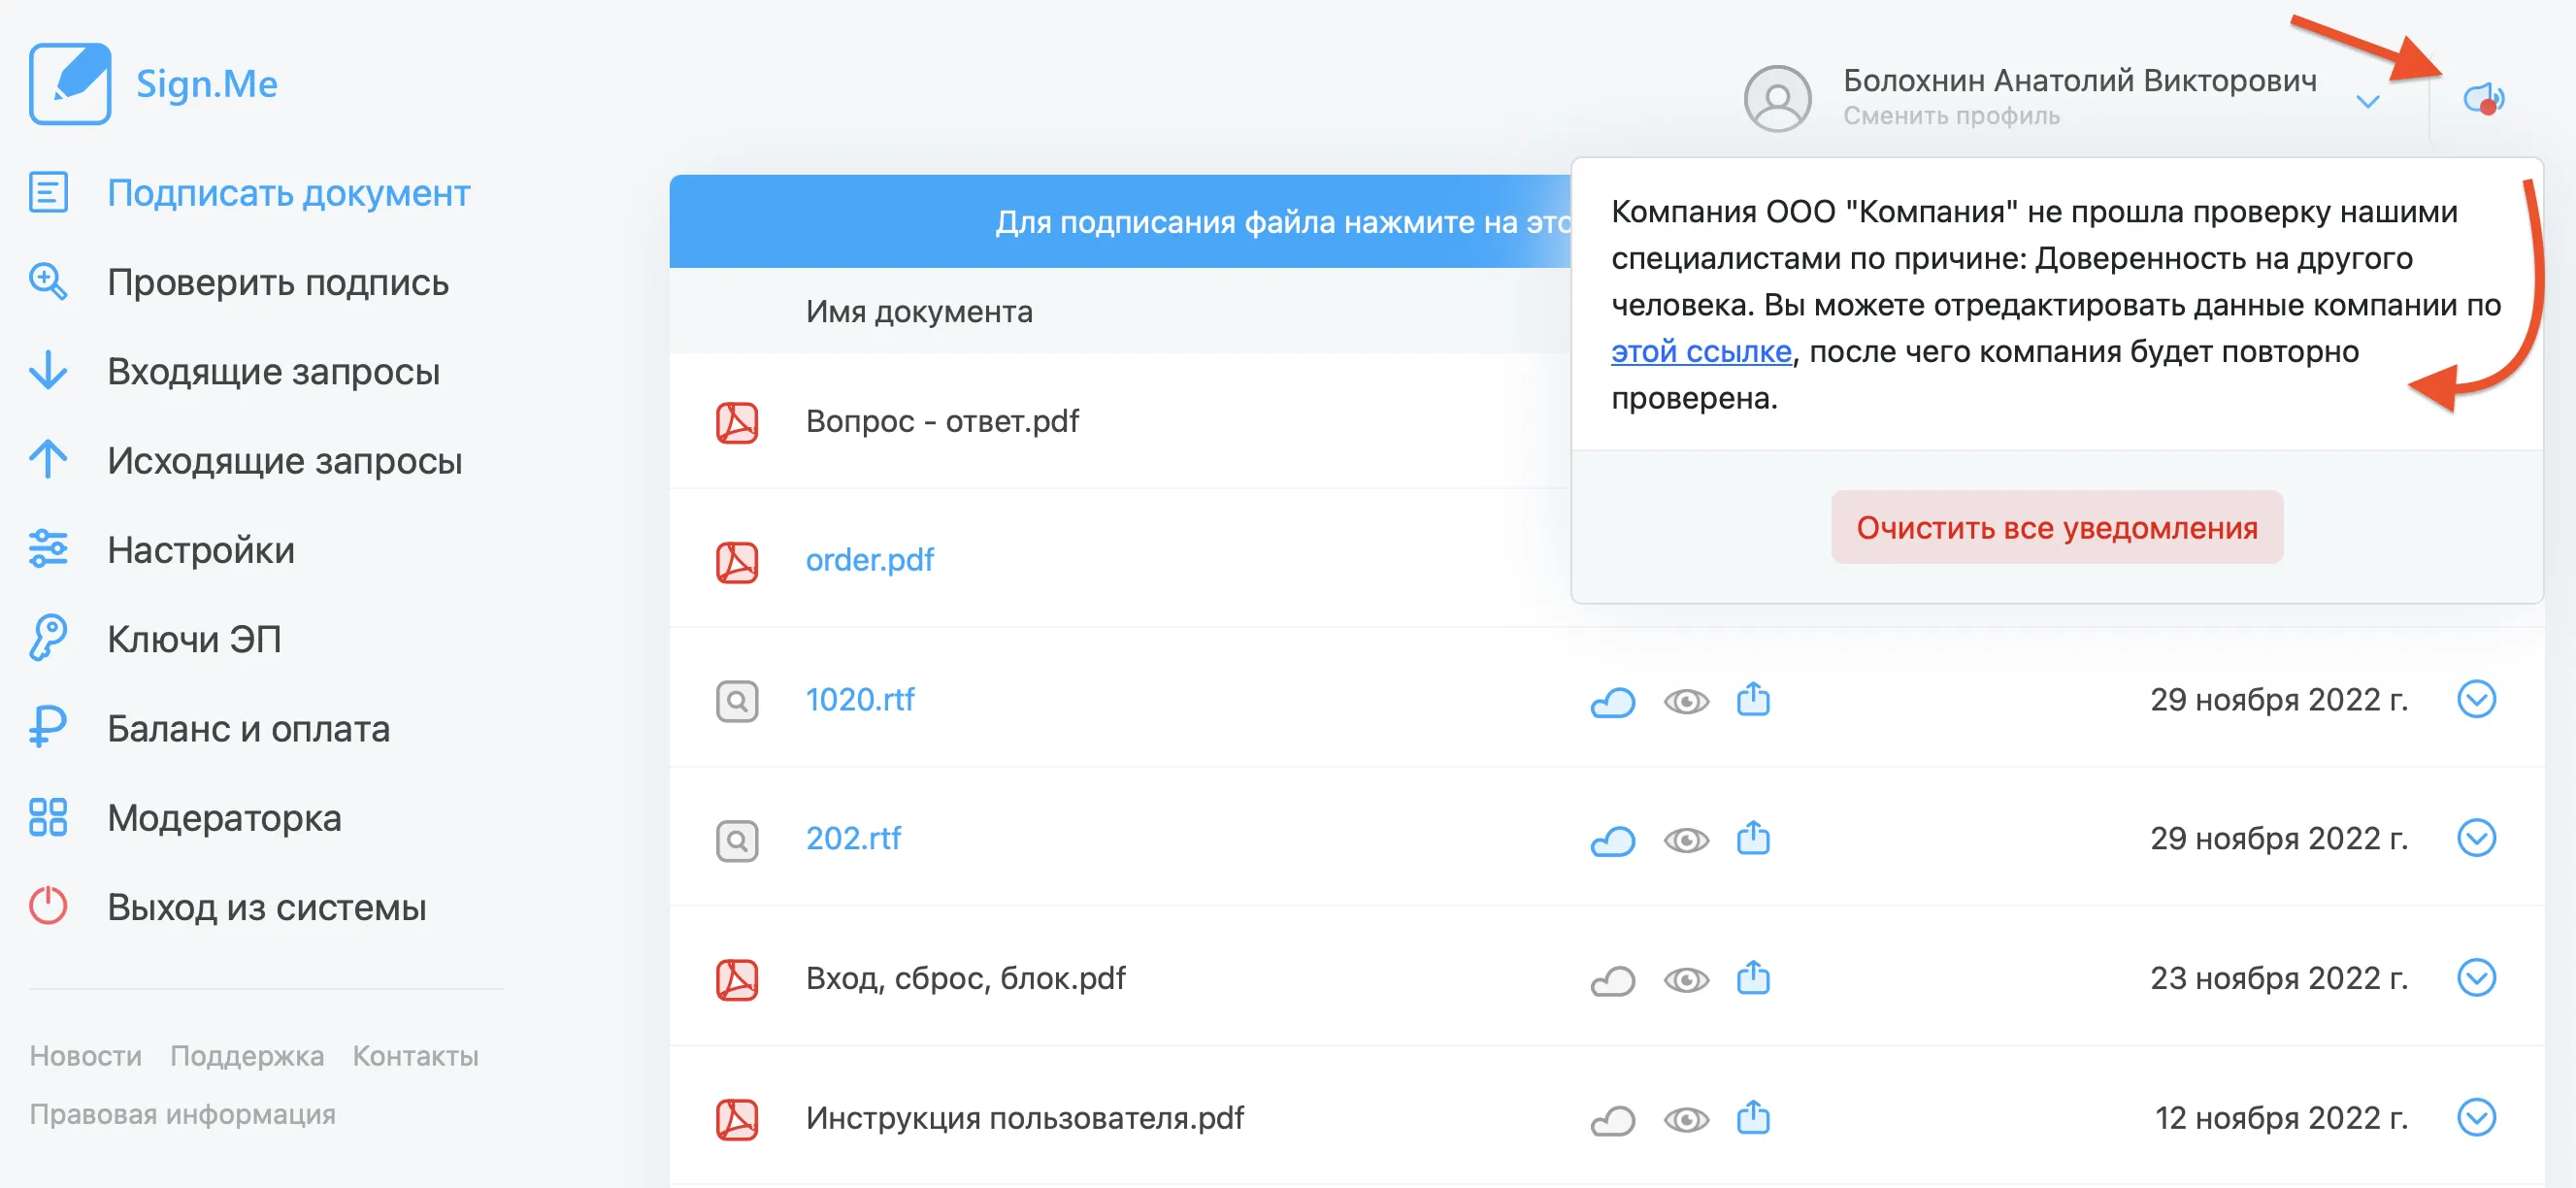Viewport: 2576px width, 1188px height.
Task: Open the 202.rtf document link
Action: (x=852, y=838)
